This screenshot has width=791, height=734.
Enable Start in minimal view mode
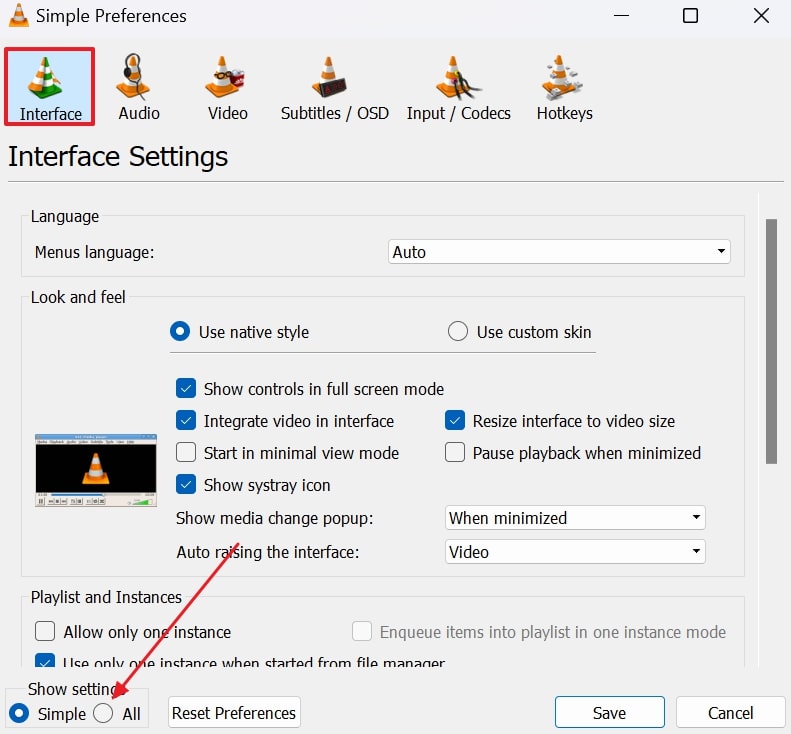pyautogui.click(x=186, y=453)
